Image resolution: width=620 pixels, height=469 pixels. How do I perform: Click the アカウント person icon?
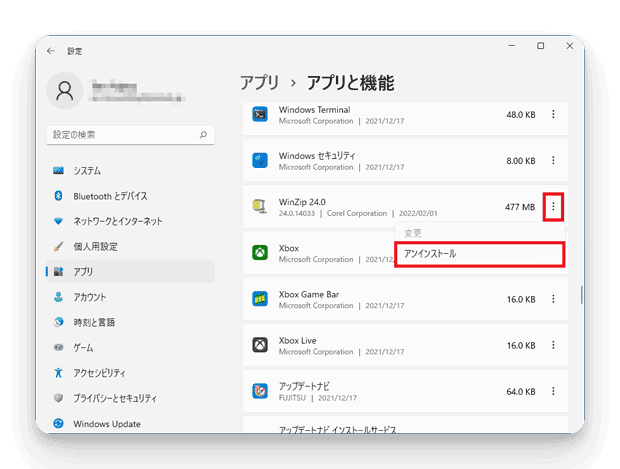[x=59, y=297]
